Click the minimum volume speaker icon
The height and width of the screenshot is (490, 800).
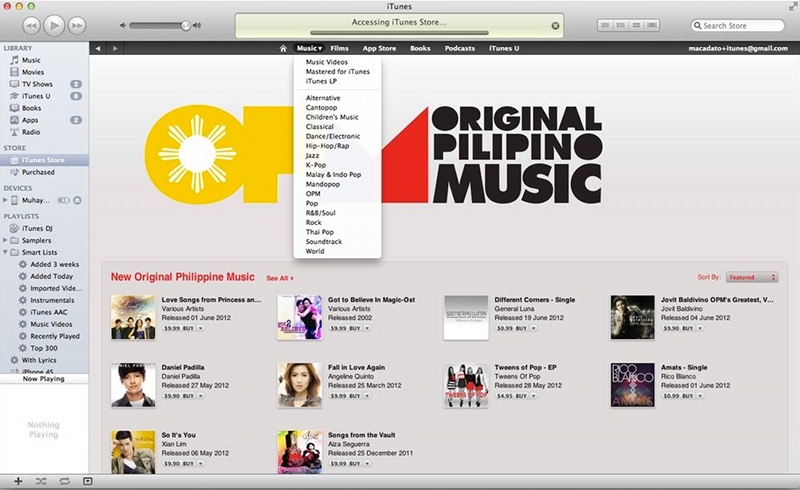point(122,25)
